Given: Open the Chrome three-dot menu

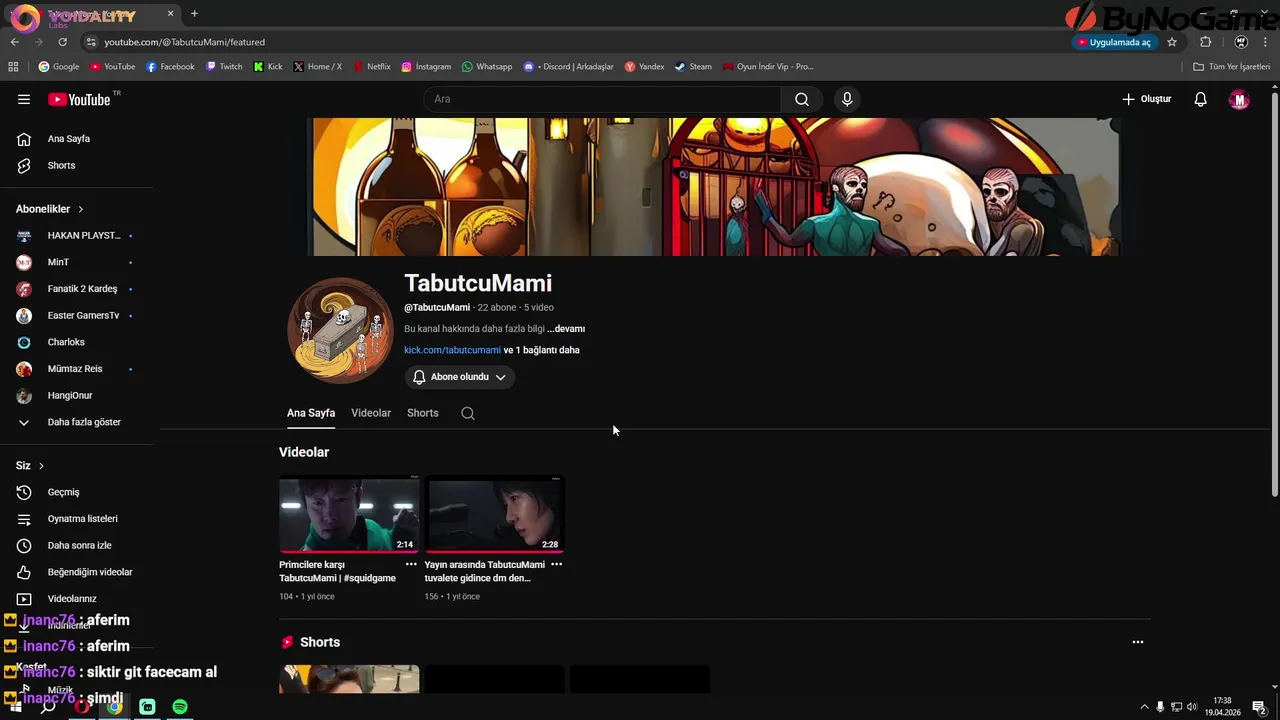Looking at the screenshot, I should tap(1266, 42).
